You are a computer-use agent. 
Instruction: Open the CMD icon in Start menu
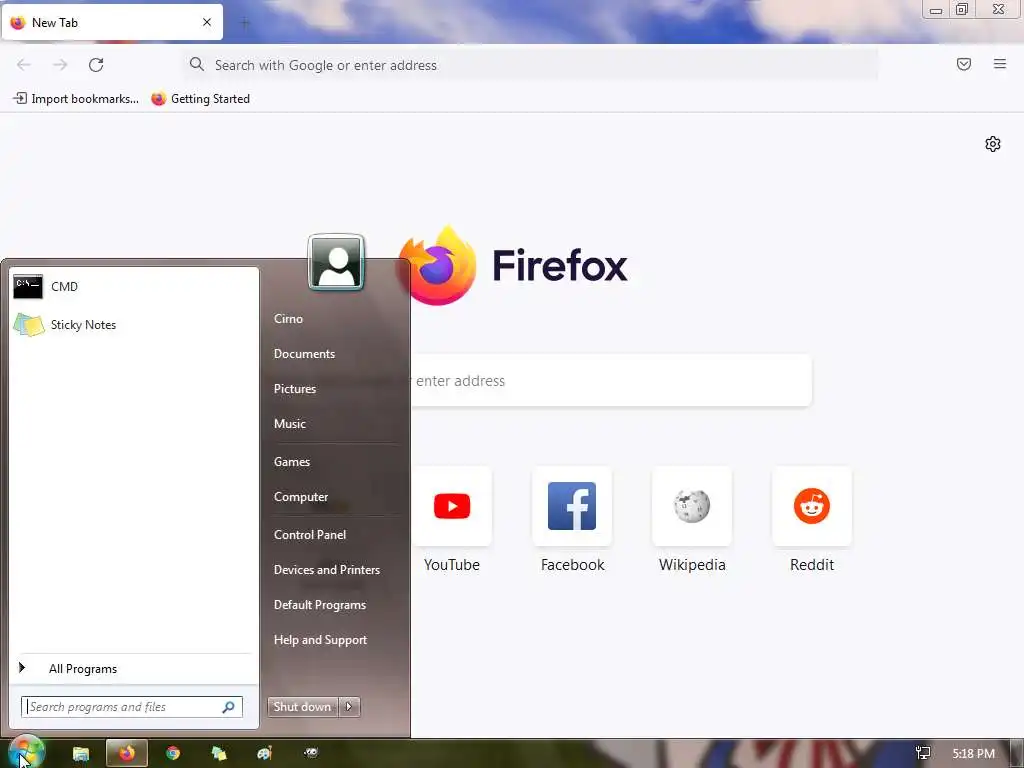(28, 287)
